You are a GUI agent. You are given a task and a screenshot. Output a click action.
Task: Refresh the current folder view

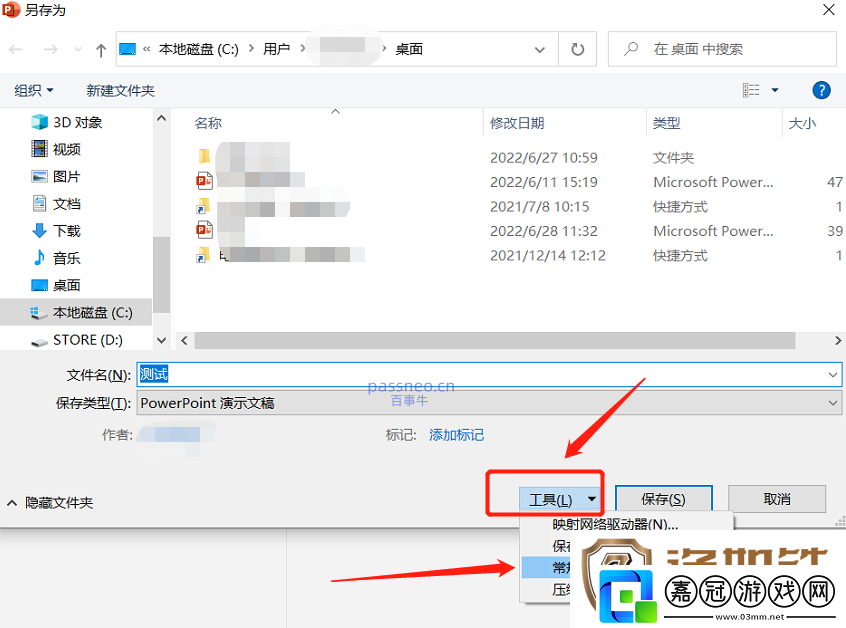pos(577,49)
